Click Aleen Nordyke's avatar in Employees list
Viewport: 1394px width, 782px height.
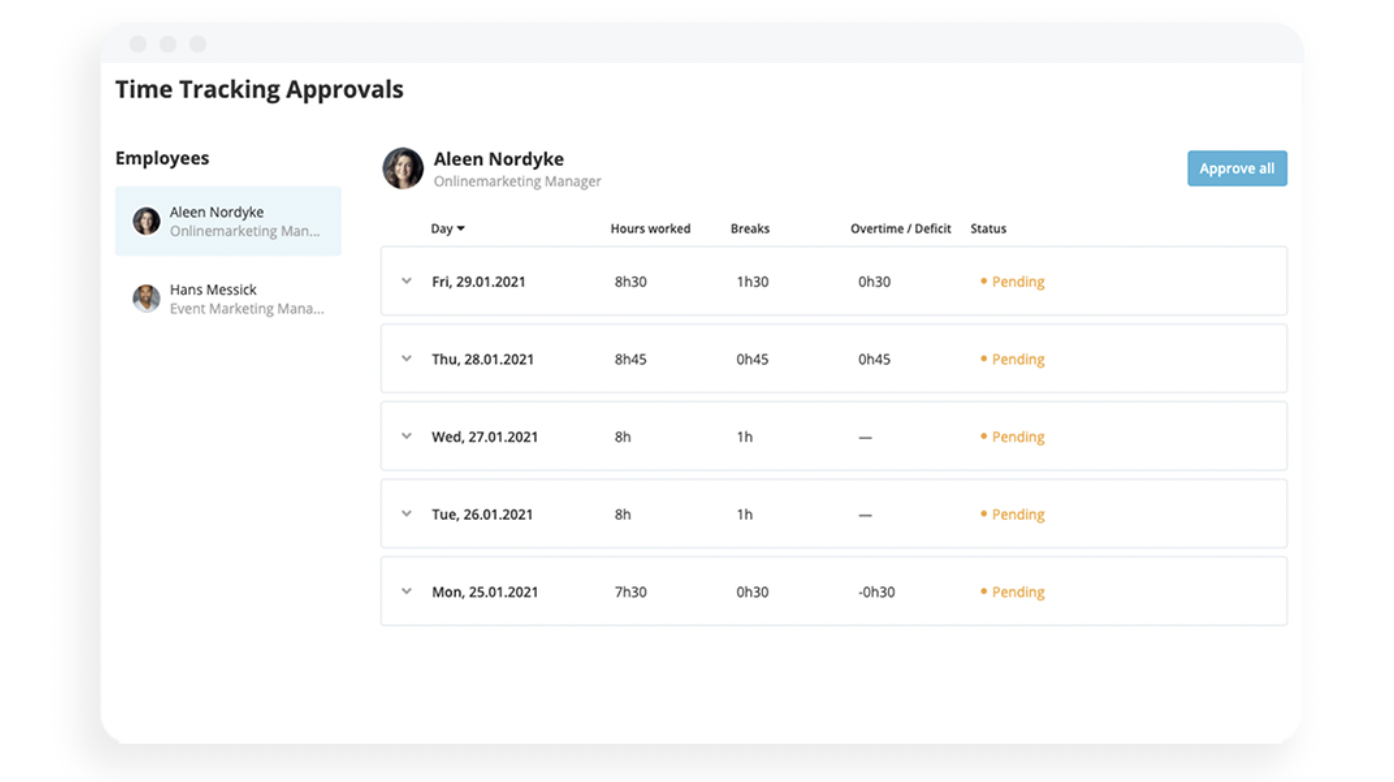(x=147, y=221)
